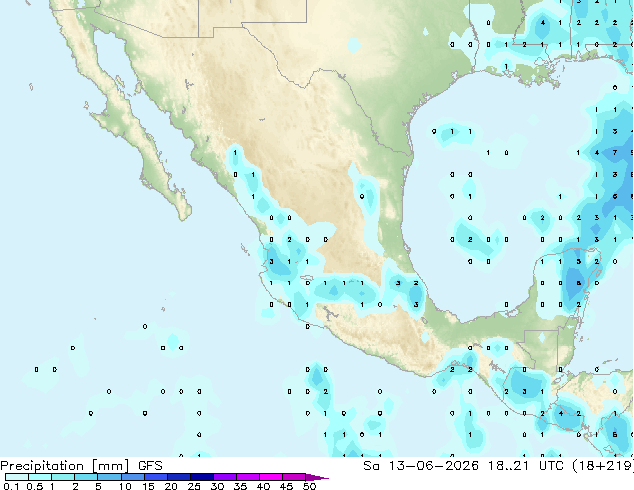Click the forecast offset '(18+219)'
The height and width of the screenshot is (490, 634).
[603, 466]
